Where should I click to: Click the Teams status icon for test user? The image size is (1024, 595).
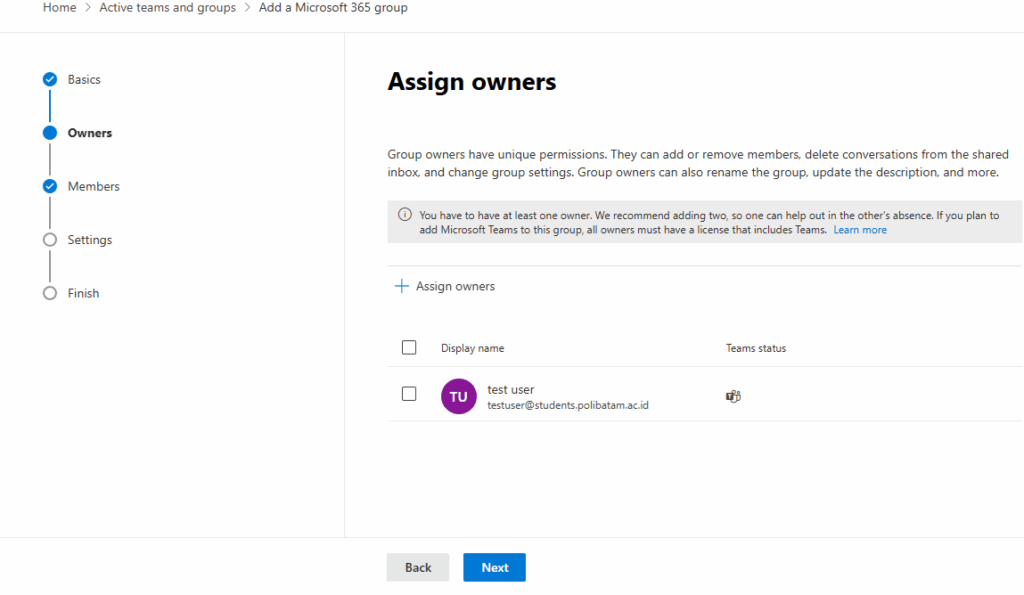coord(733,397)
